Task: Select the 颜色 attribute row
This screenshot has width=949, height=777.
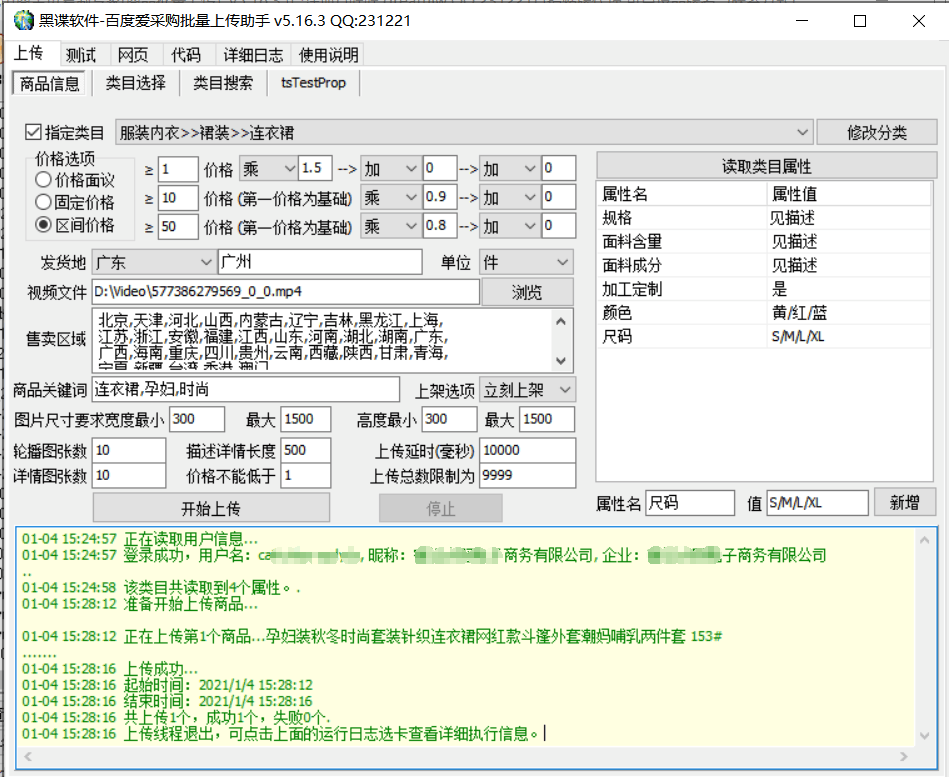Action: [x=764, y=313]
